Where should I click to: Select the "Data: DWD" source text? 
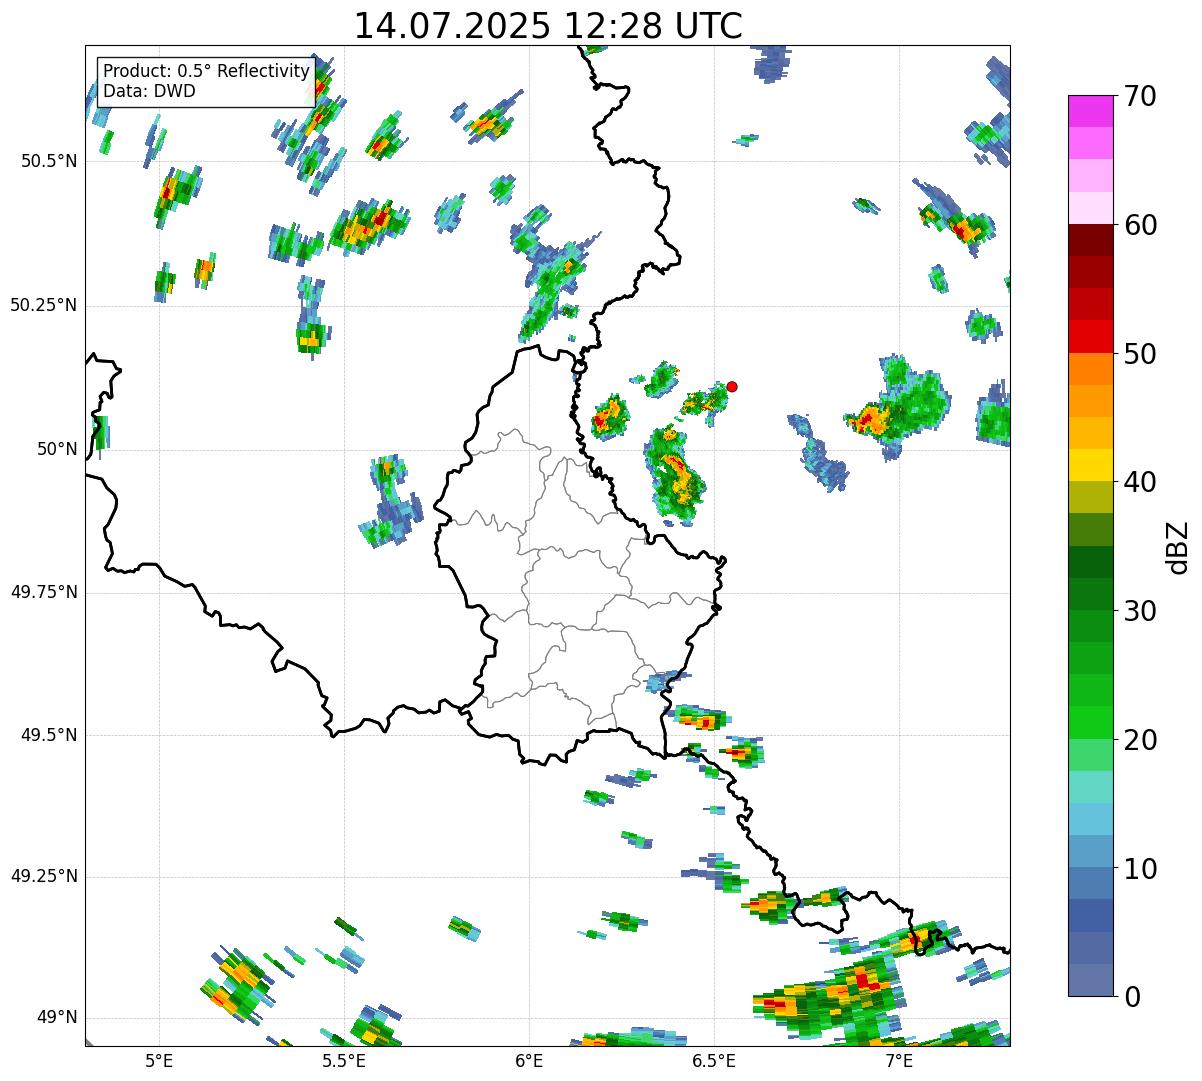(149, 91)
